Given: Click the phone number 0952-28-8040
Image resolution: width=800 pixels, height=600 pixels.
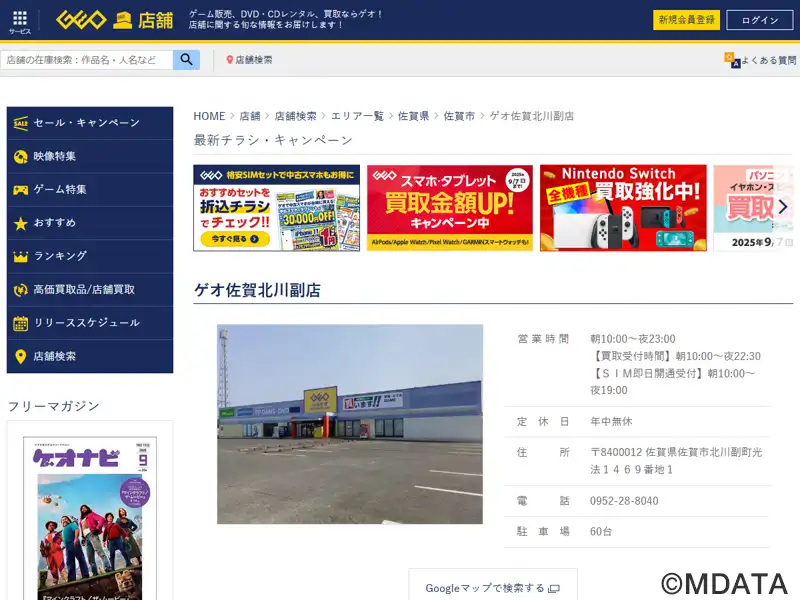Looking at the screenshot, I should [624, 501].
